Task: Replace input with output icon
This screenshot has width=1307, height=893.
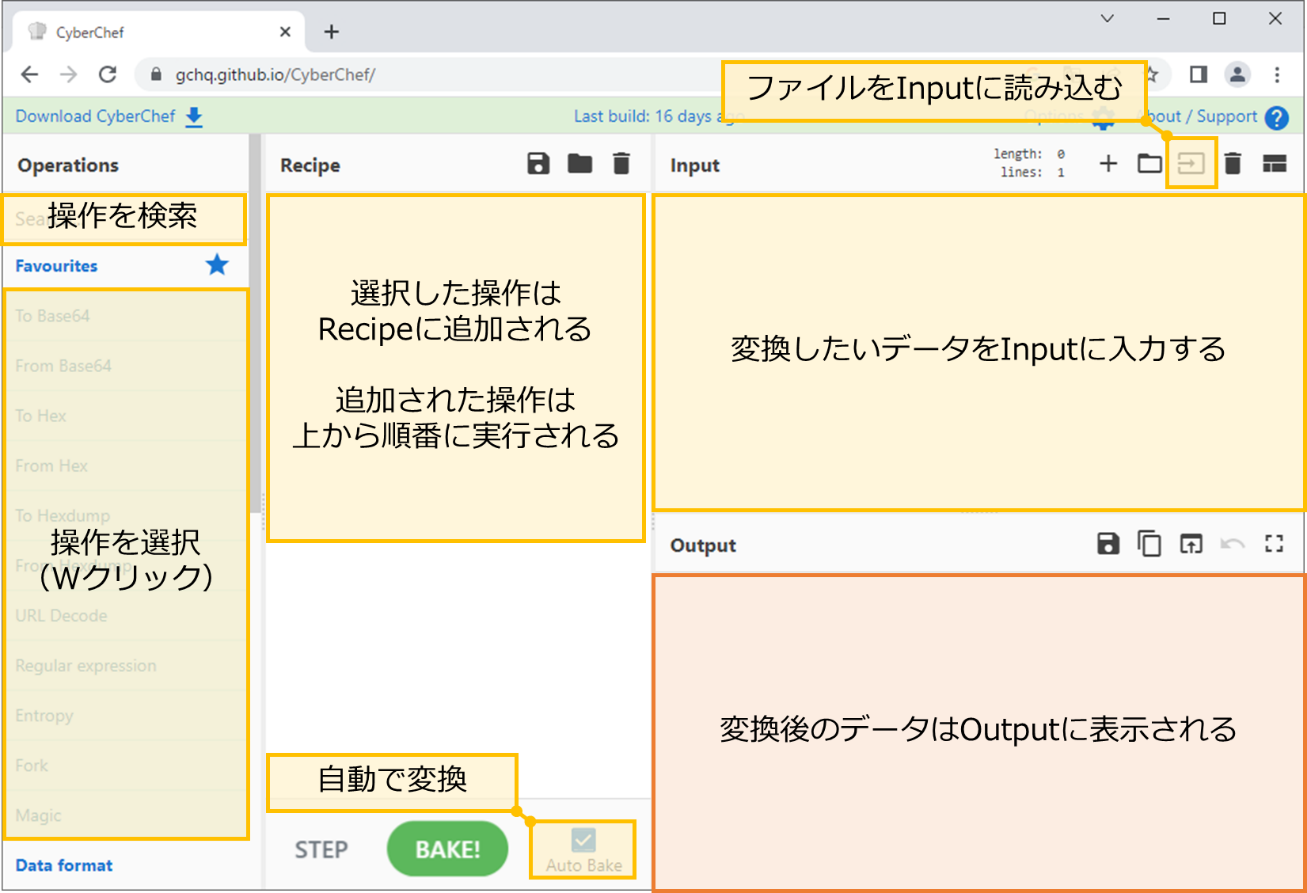Action: [1191, 544]
